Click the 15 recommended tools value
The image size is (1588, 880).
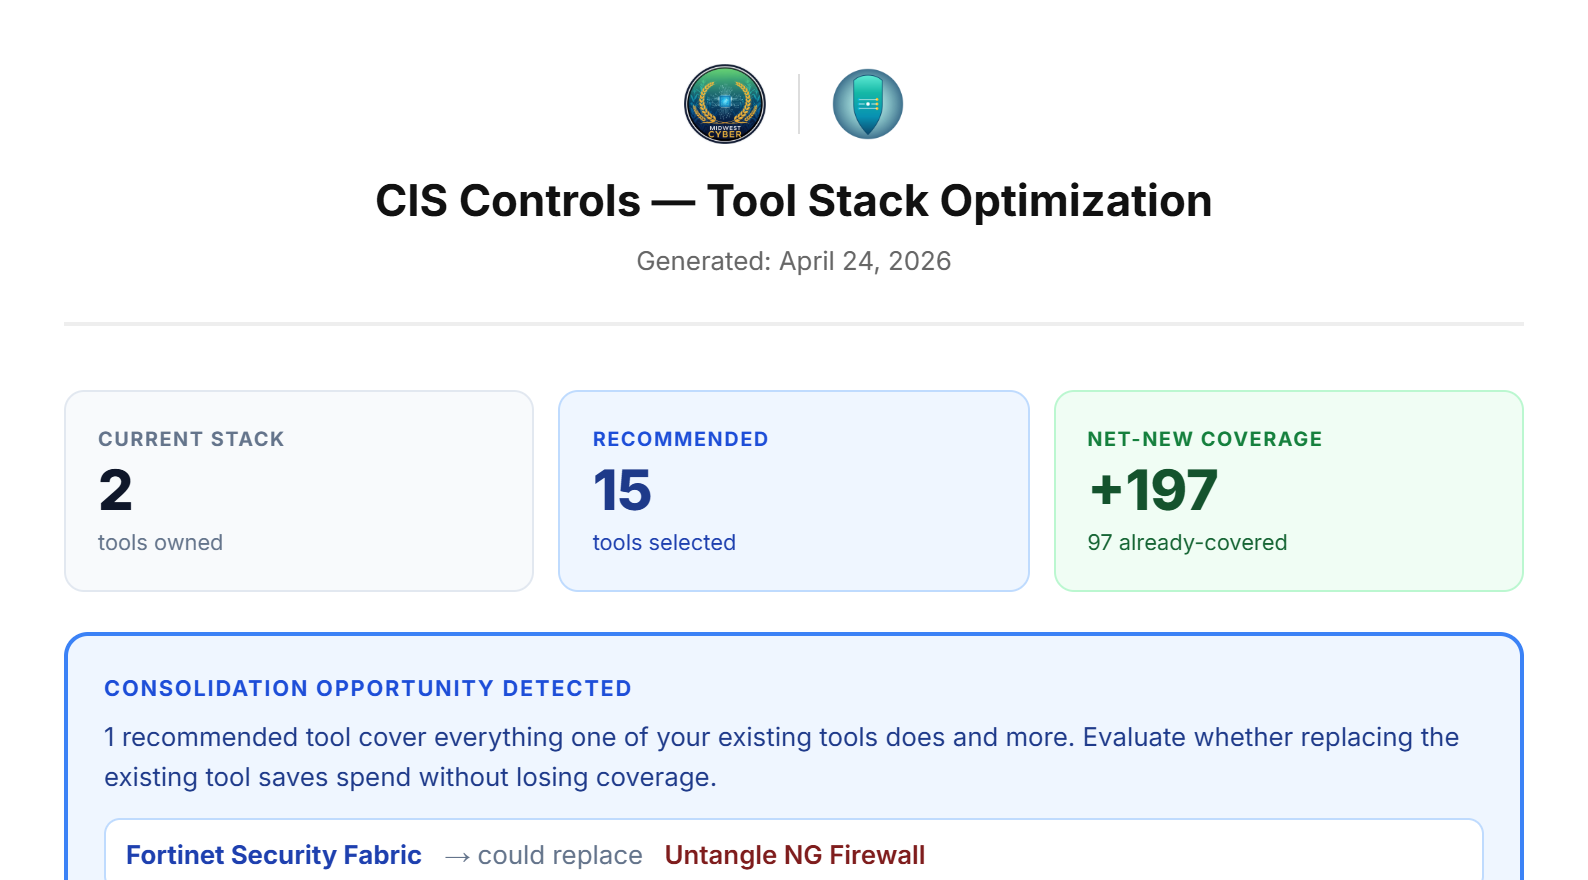coord(622,491)
